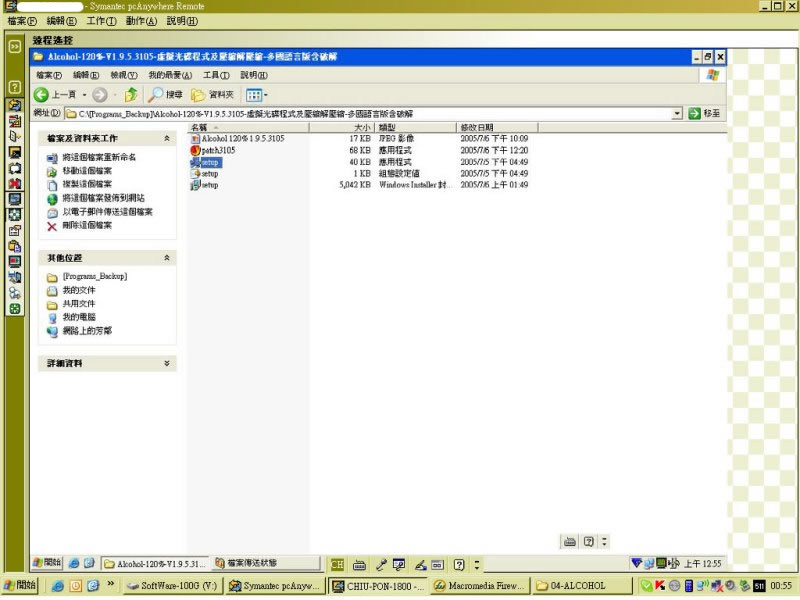Click 以電子郵件傳送這個檔案 e-mail link

coord(107,212)
